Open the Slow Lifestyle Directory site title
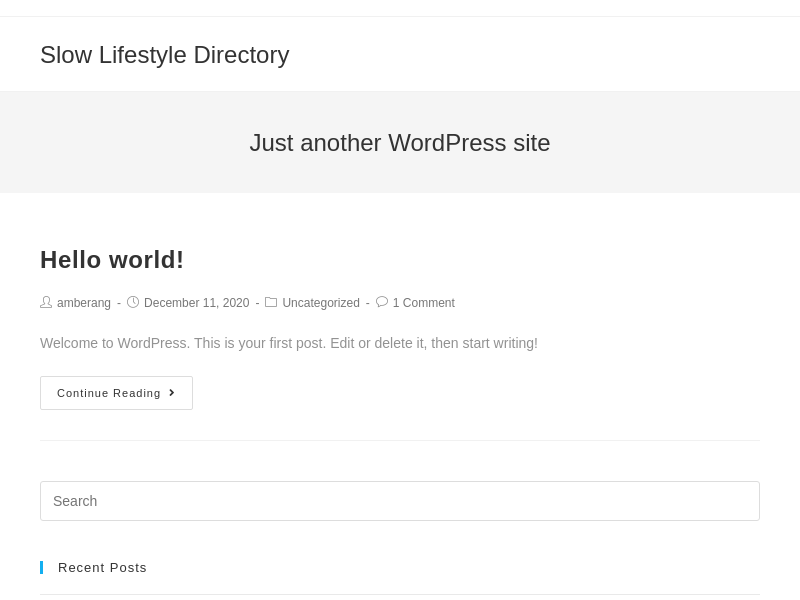This screenshot has height=600, width=800. [x=164, y=55]
